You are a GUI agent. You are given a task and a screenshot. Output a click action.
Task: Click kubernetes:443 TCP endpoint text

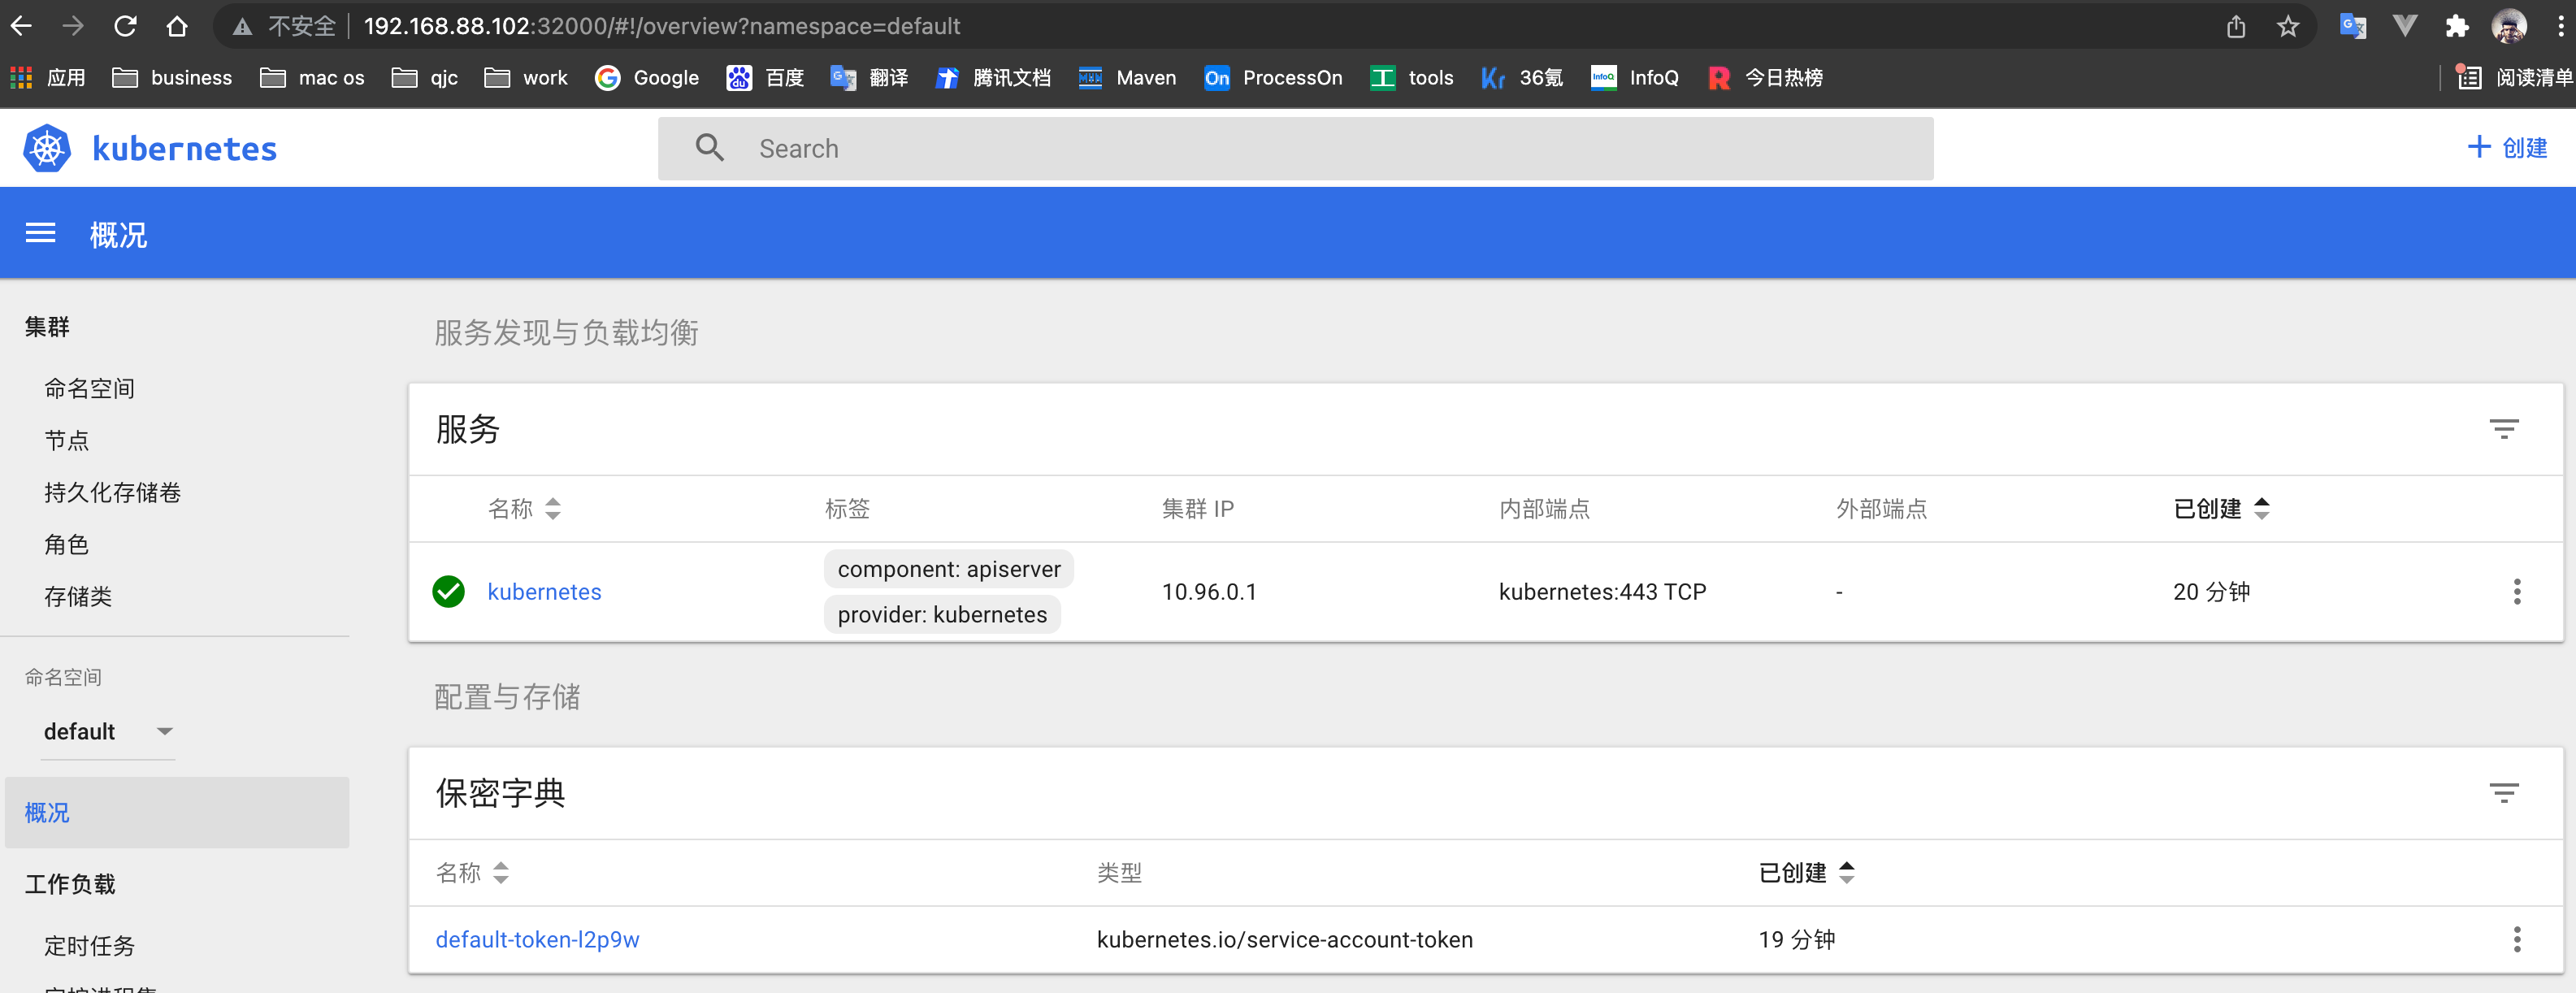coord(1602,592)
